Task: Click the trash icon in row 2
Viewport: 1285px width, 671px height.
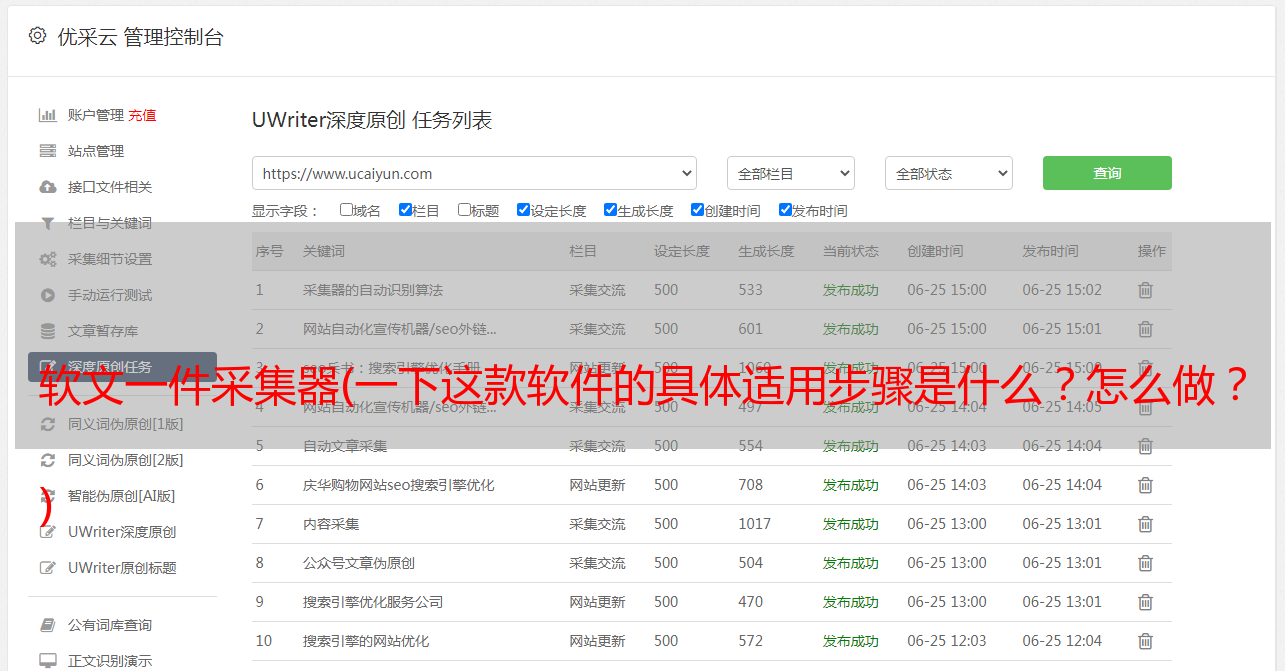Action: (x=1145, y=329)
